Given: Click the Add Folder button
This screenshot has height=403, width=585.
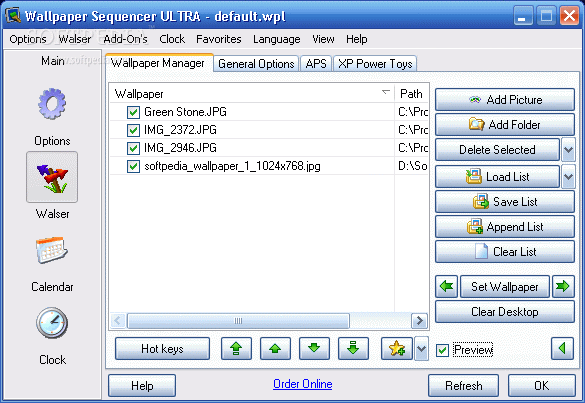Looking at the screenshot, I should click(x=505, y=125).
